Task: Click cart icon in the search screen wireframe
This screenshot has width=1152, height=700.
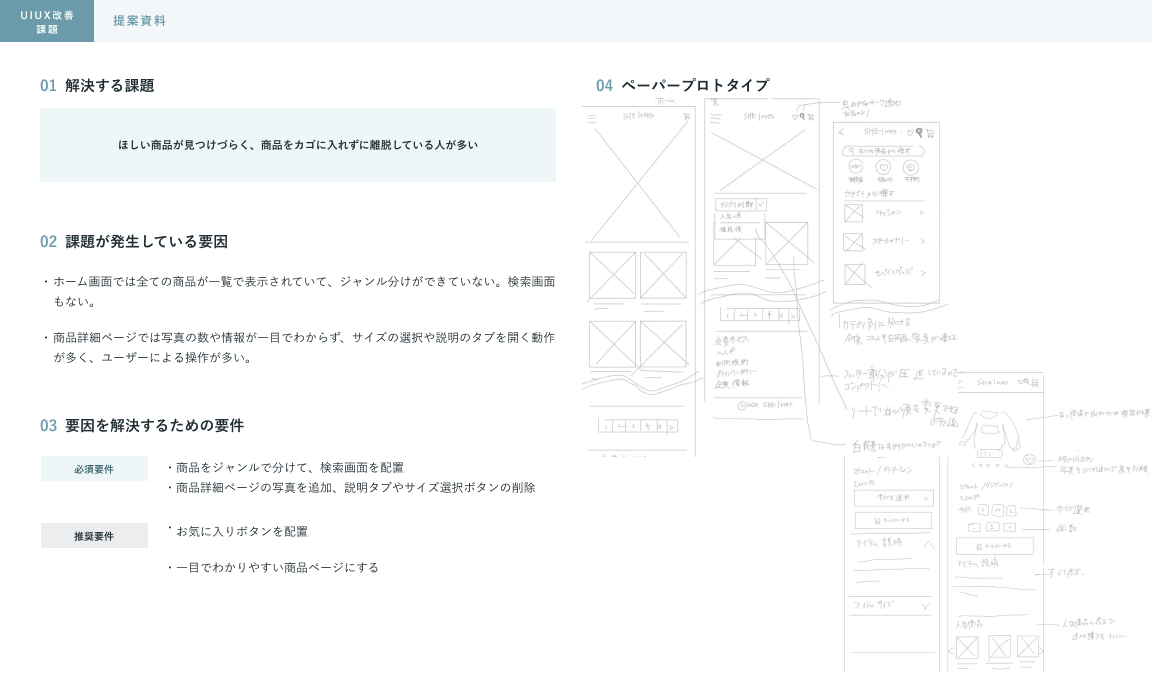Action: point(929,132)
